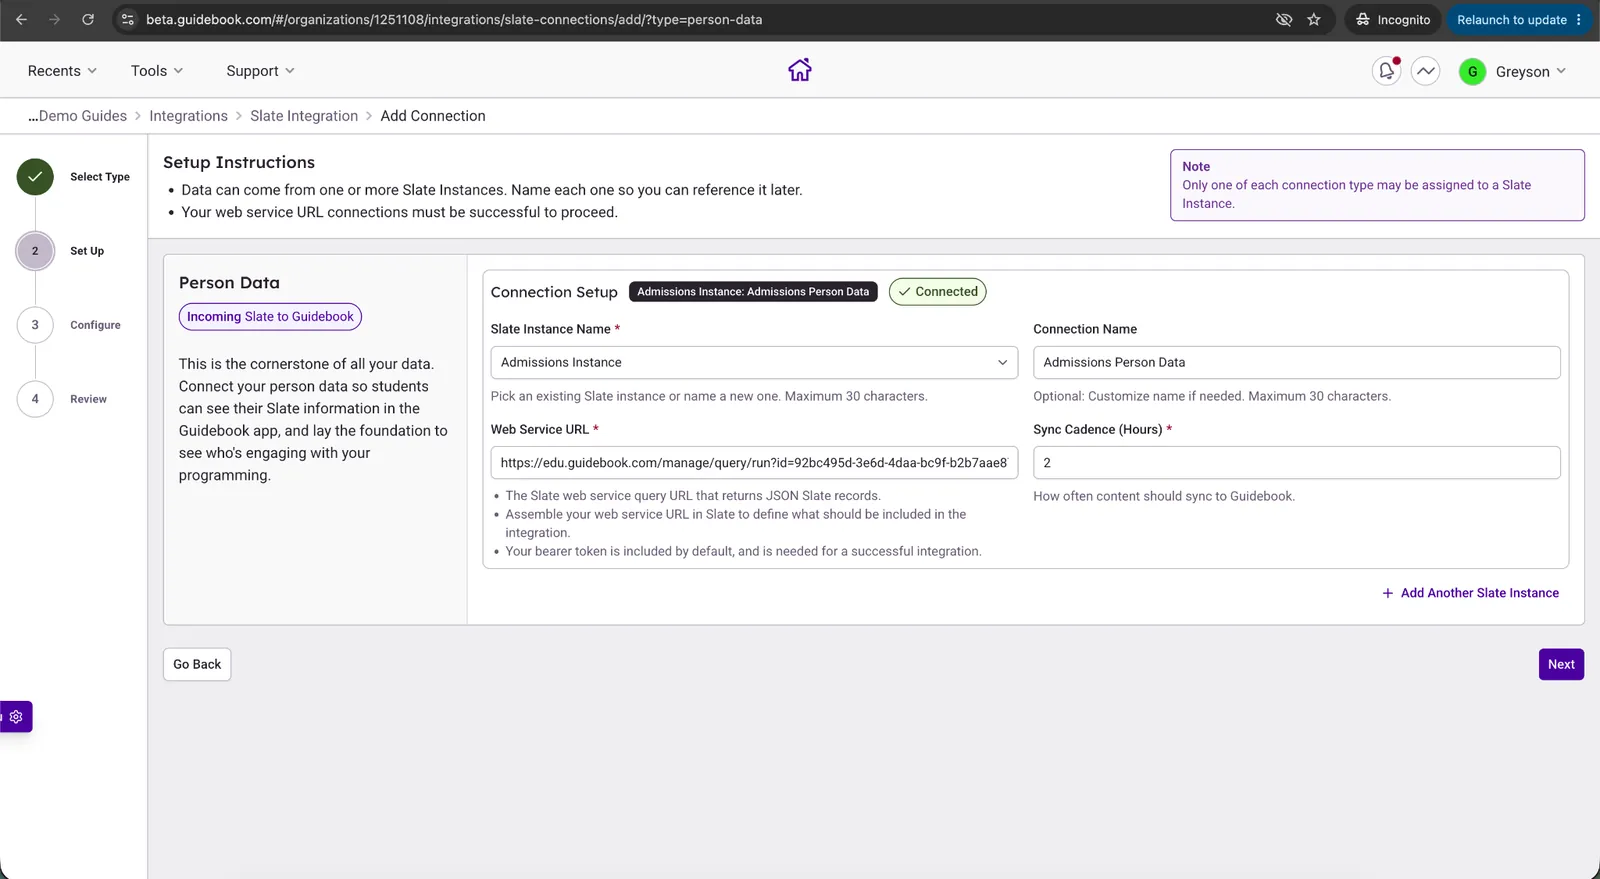
Task: Open the purple settings gear tab
Action: point(16,717)
